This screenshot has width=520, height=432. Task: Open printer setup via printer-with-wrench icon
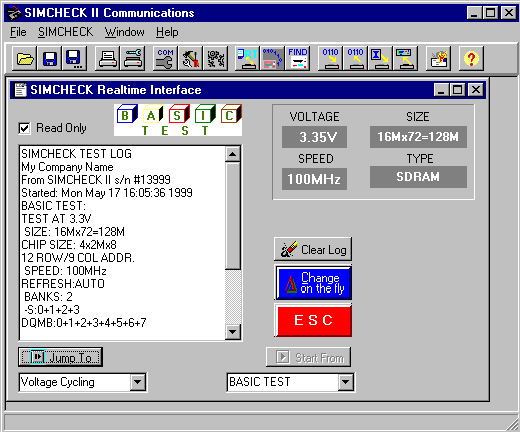point(133,59)
